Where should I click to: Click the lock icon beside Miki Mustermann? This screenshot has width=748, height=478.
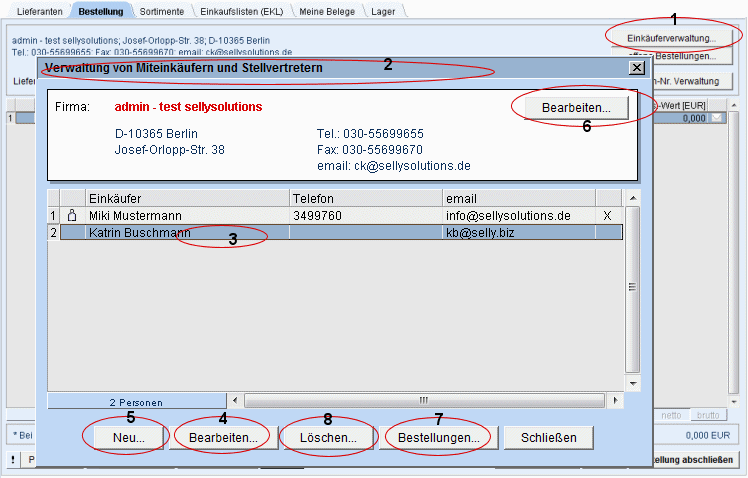pos(72,215)
